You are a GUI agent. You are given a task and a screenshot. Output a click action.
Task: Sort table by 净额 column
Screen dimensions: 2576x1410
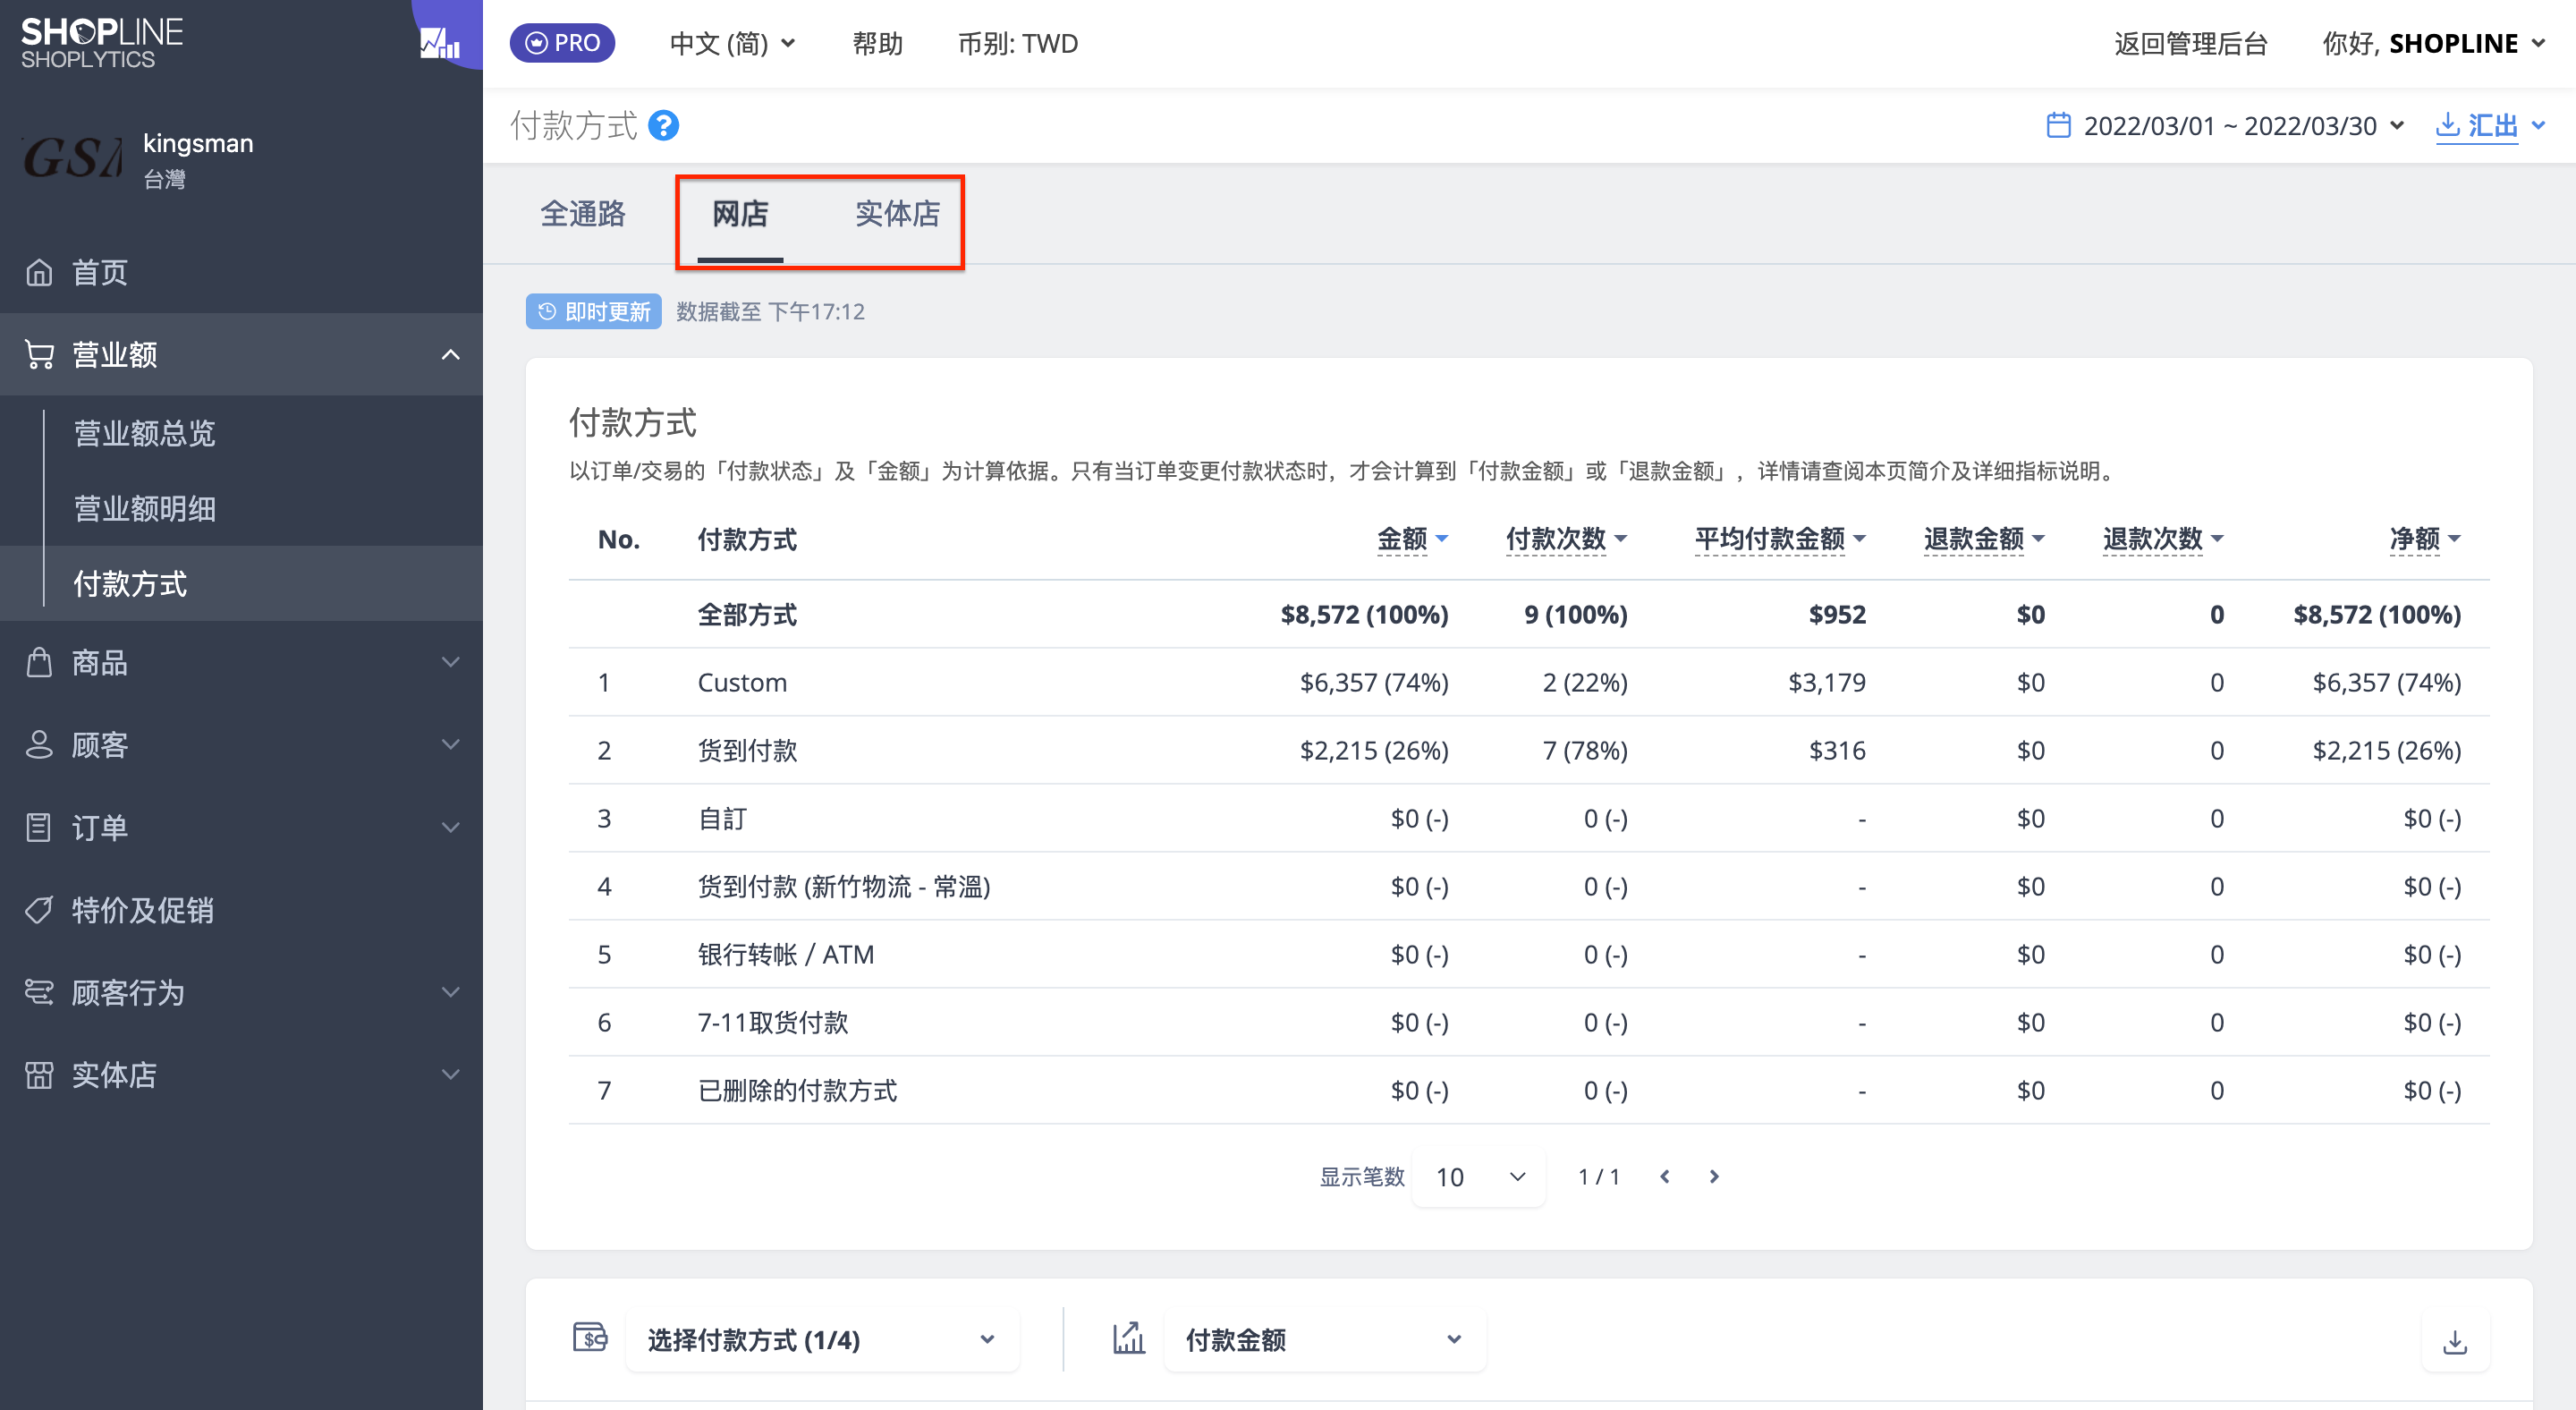pos(2425,539)
